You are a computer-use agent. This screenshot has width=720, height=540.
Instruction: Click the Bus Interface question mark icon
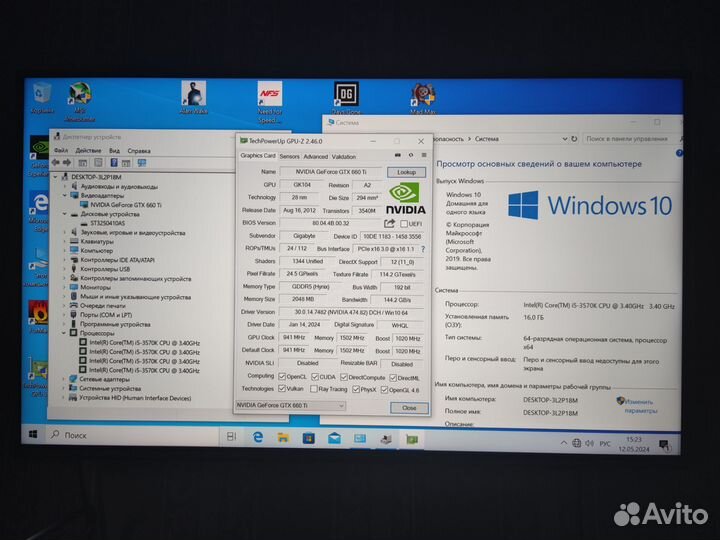coord(423,249)
